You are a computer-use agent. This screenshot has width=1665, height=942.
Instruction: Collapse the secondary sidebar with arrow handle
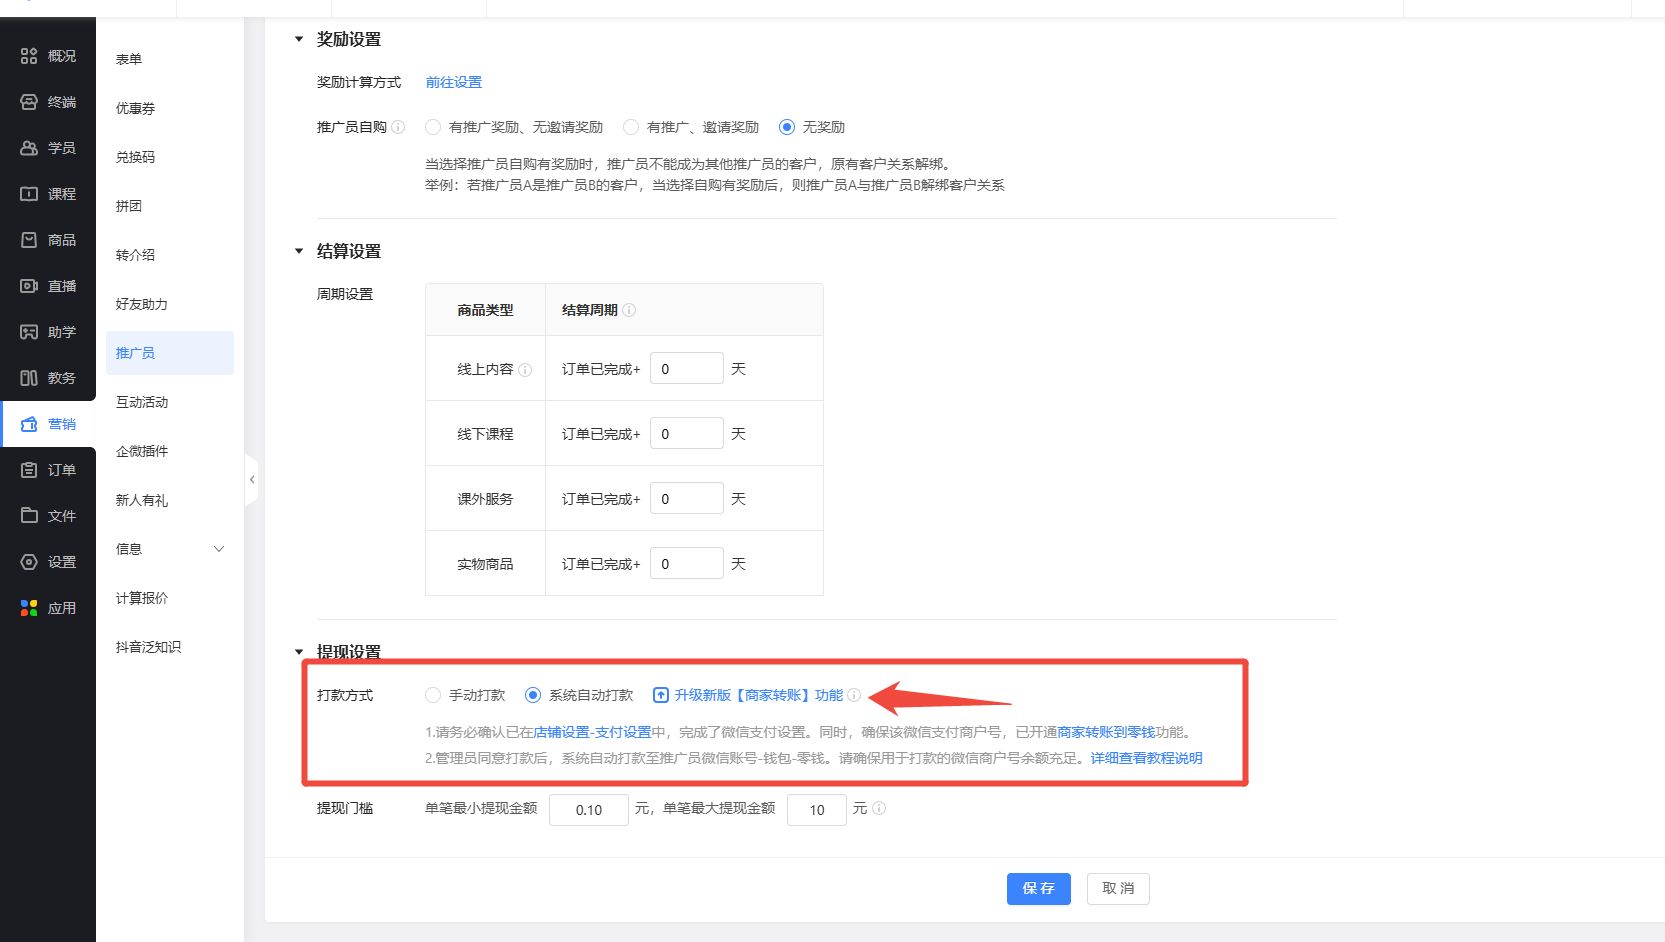click(252, 480)
